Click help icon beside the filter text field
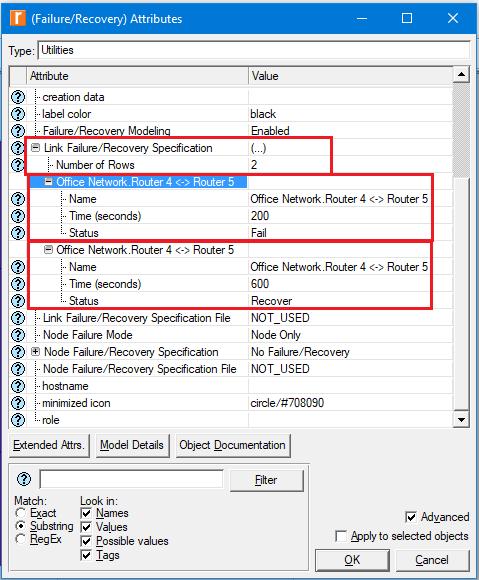Screen dimensions: 479x580 [24, 479]
